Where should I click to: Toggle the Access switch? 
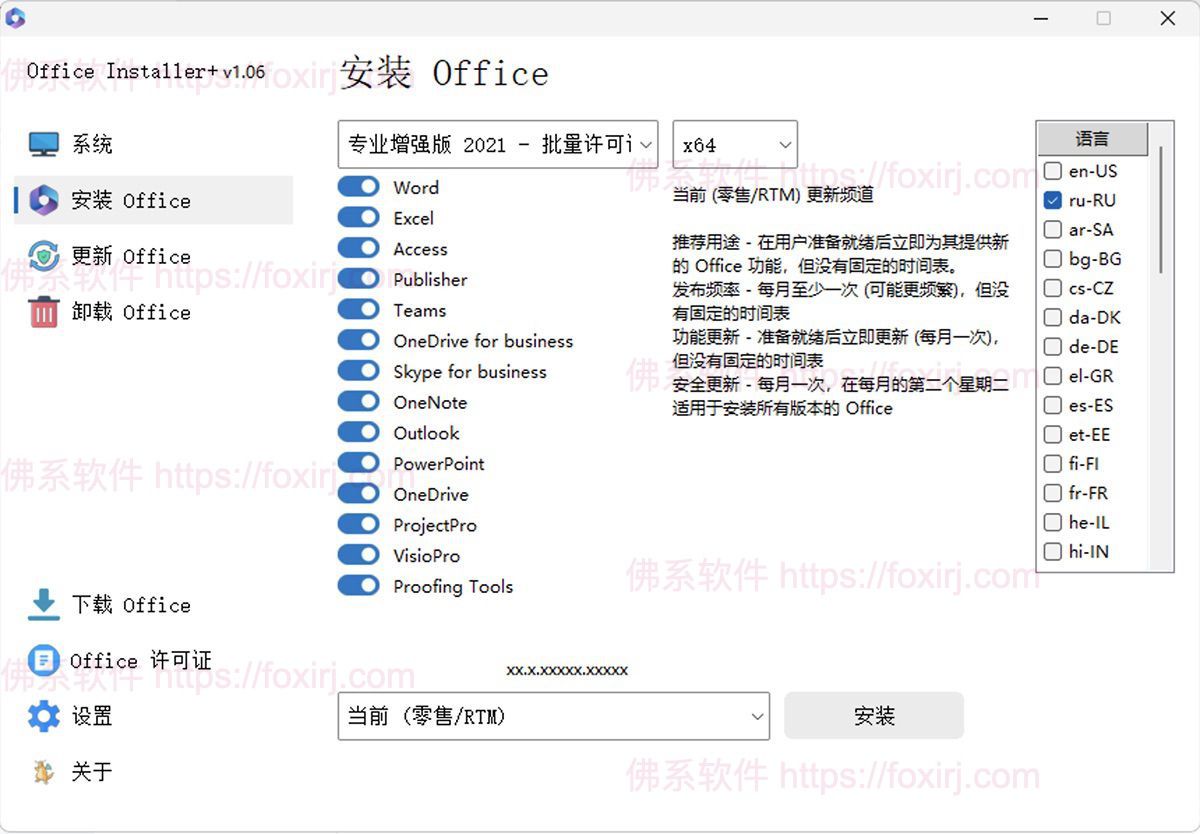[x=358, y=248]
